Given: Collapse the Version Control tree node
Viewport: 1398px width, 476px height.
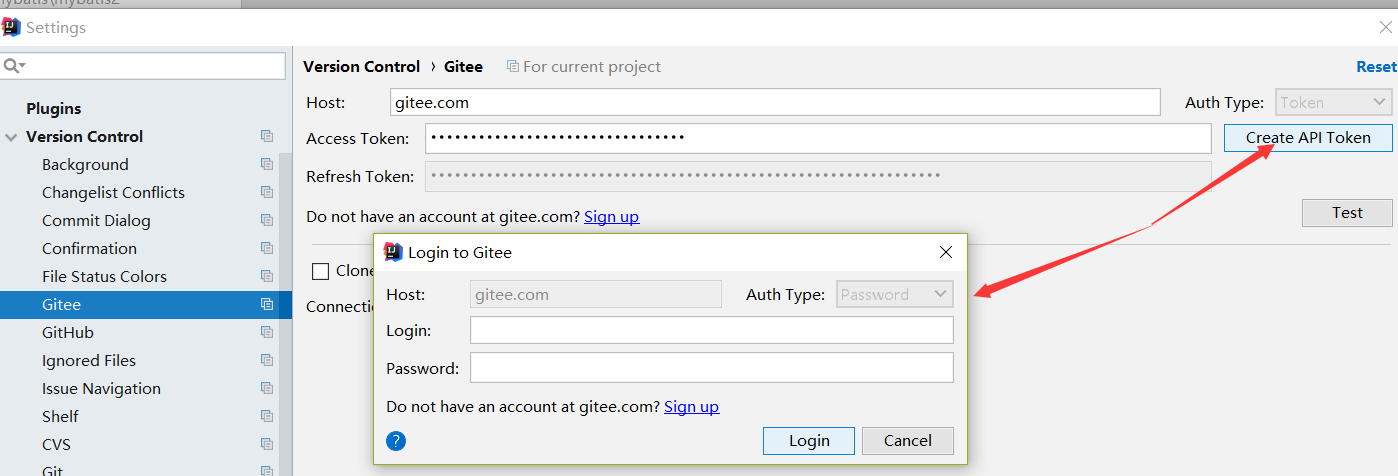Looking at the screenshot, I should pyautogui.click(x=12, y=137).
